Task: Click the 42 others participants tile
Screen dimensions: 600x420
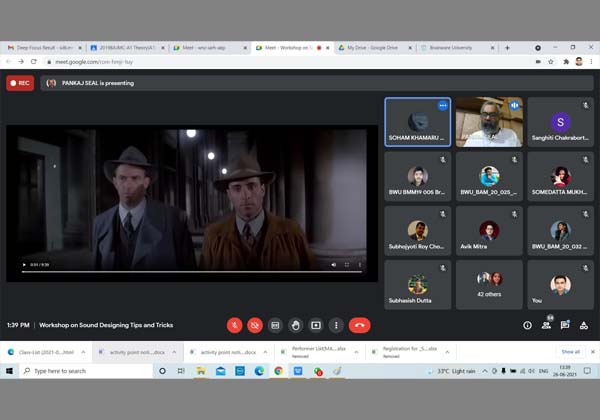Action: tap(489, 285)
